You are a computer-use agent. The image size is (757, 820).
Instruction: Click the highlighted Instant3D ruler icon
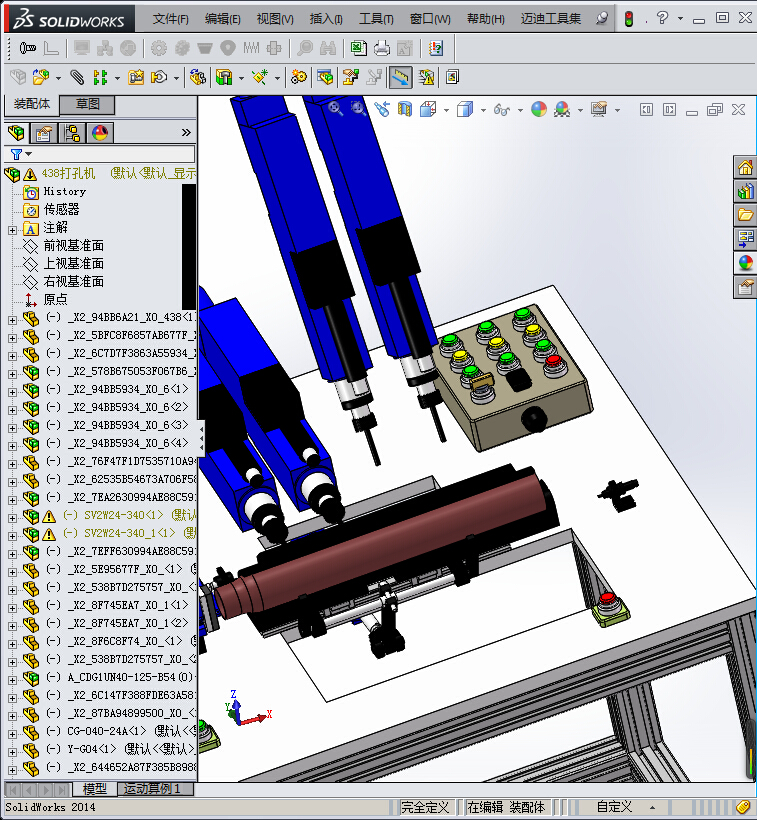pyautogui.click(x=400, y=77)
